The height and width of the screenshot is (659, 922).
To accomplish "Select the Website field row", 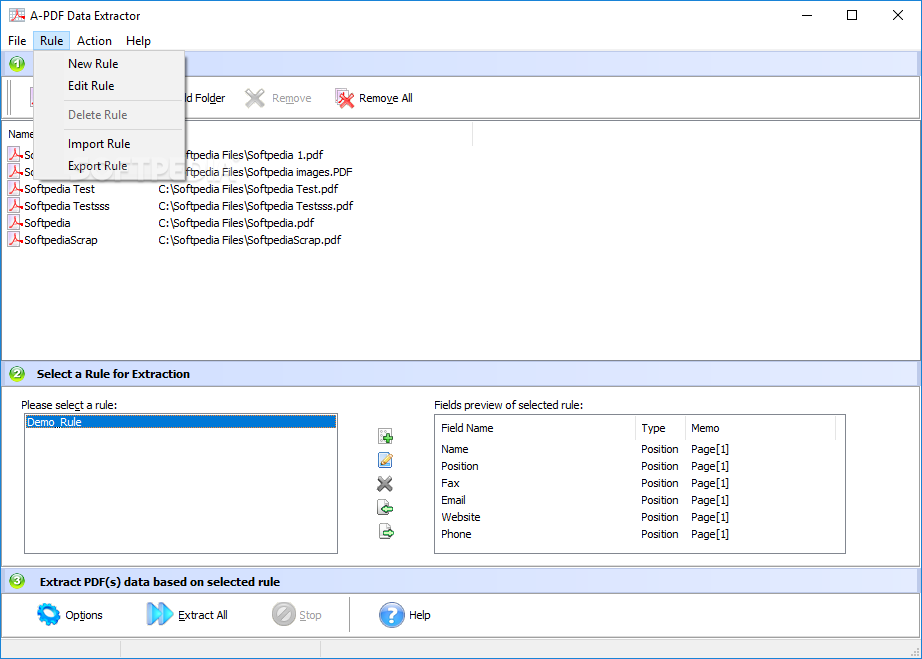I will 640,517.
